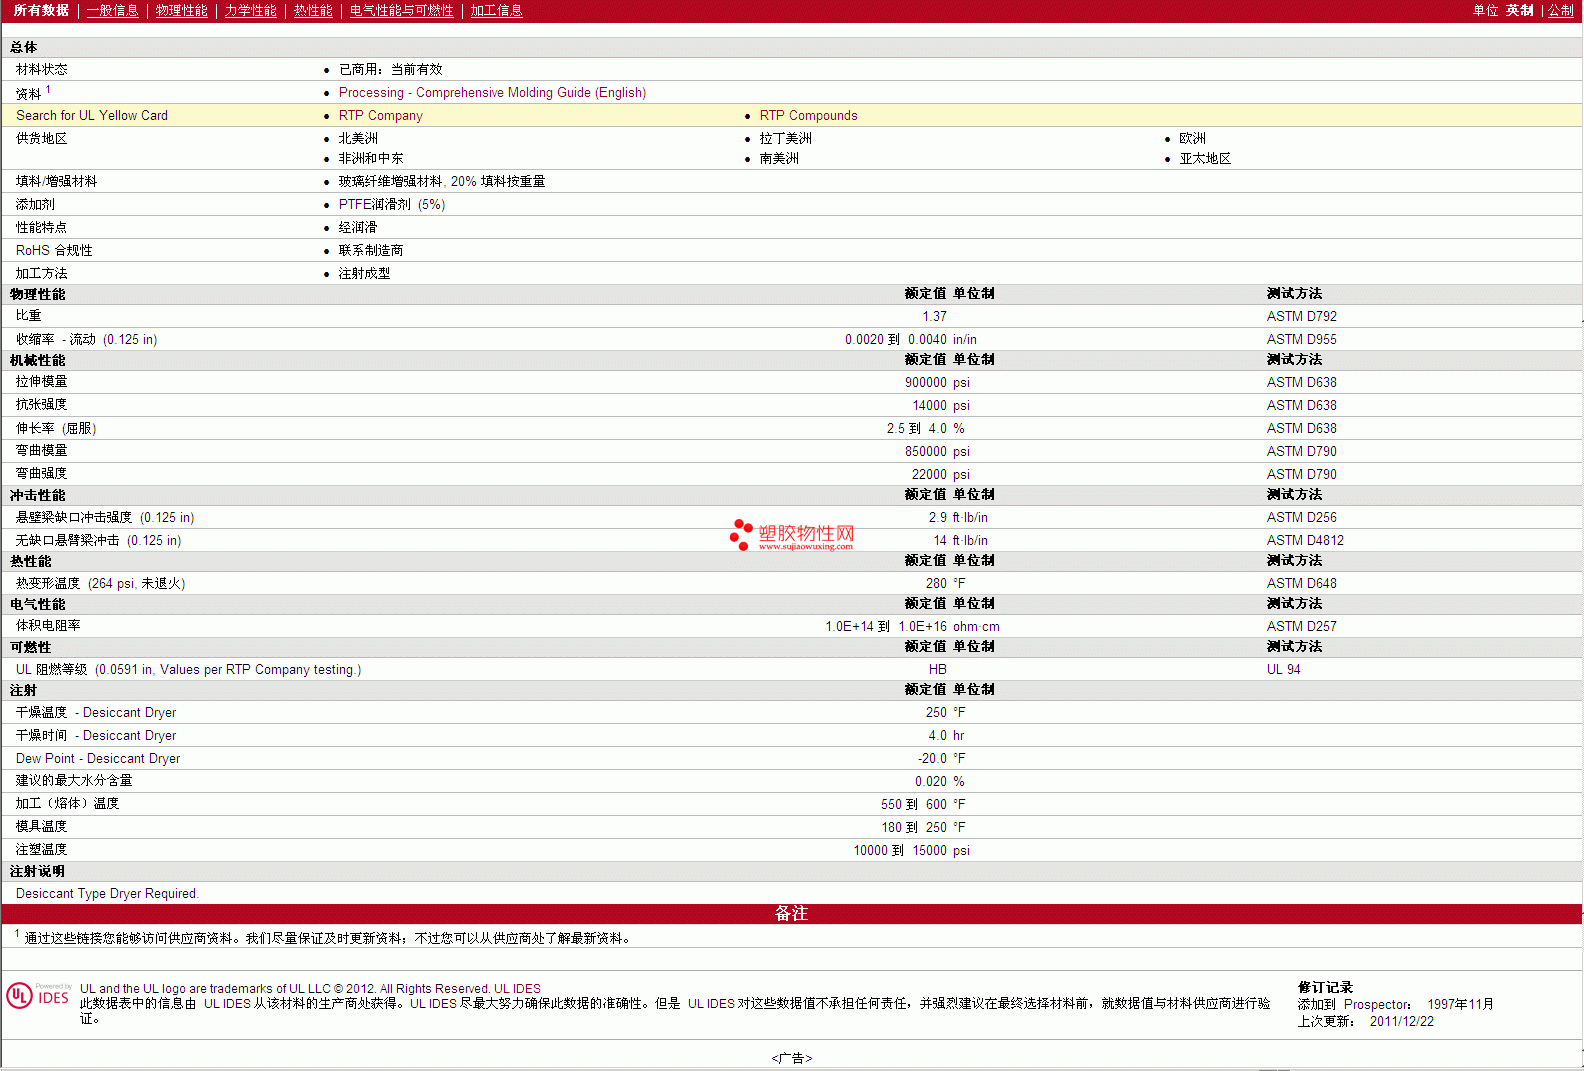
Task: Click the HB flammability value
Action: [937, 669]
